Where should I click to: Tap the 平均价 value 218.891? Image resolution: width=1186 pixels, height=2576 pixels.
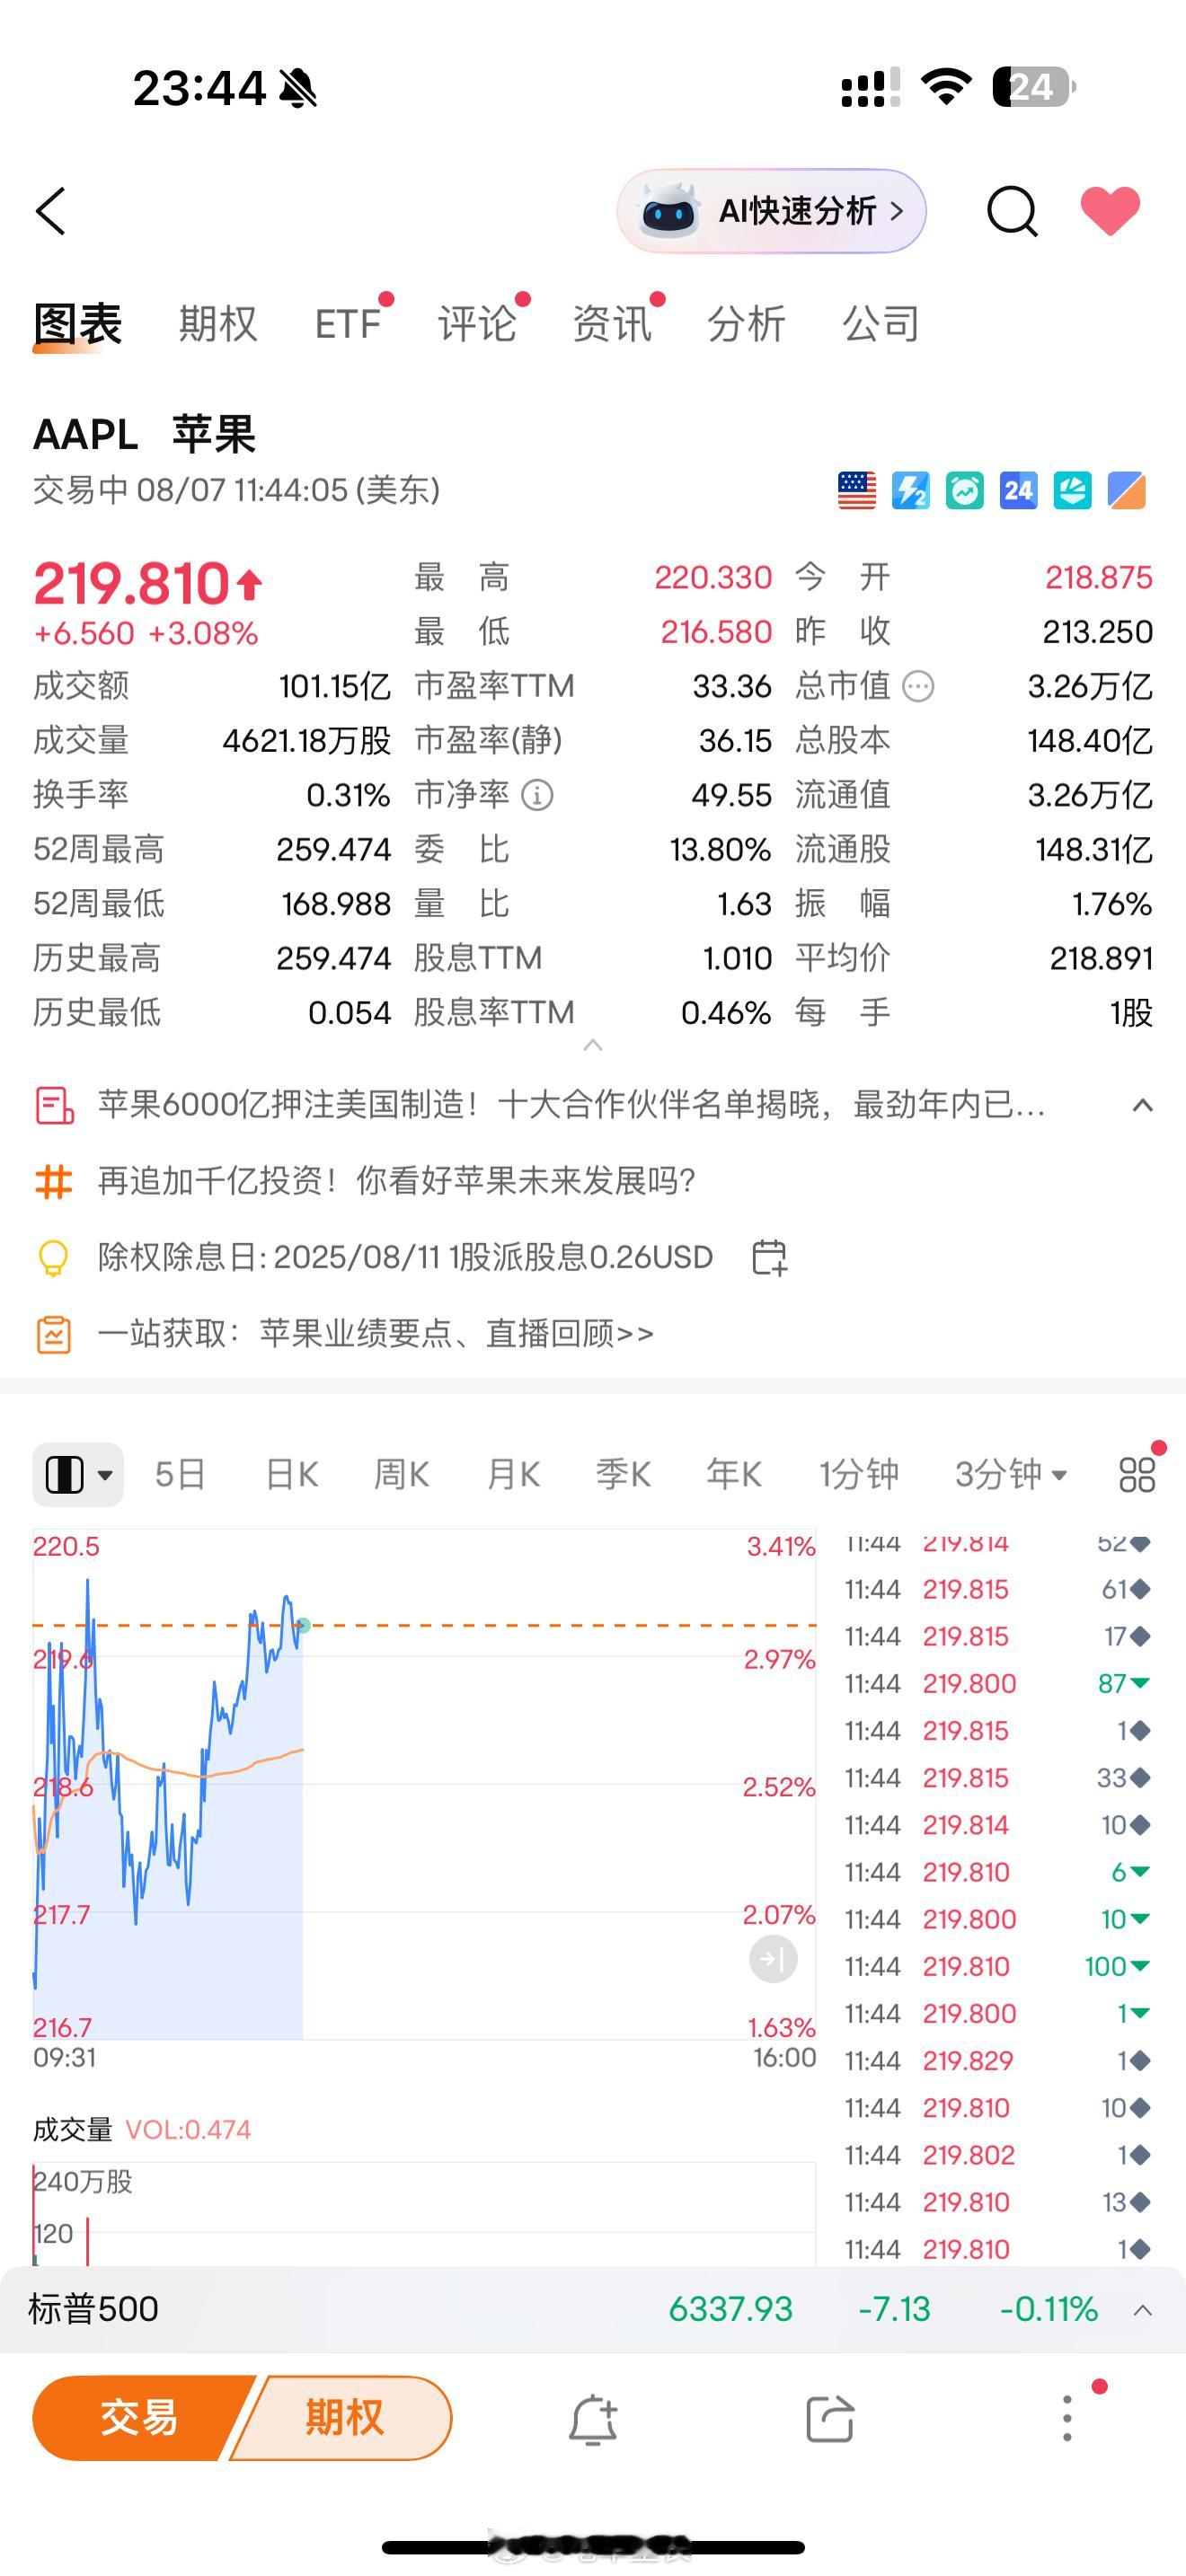tap(1101, 958)
